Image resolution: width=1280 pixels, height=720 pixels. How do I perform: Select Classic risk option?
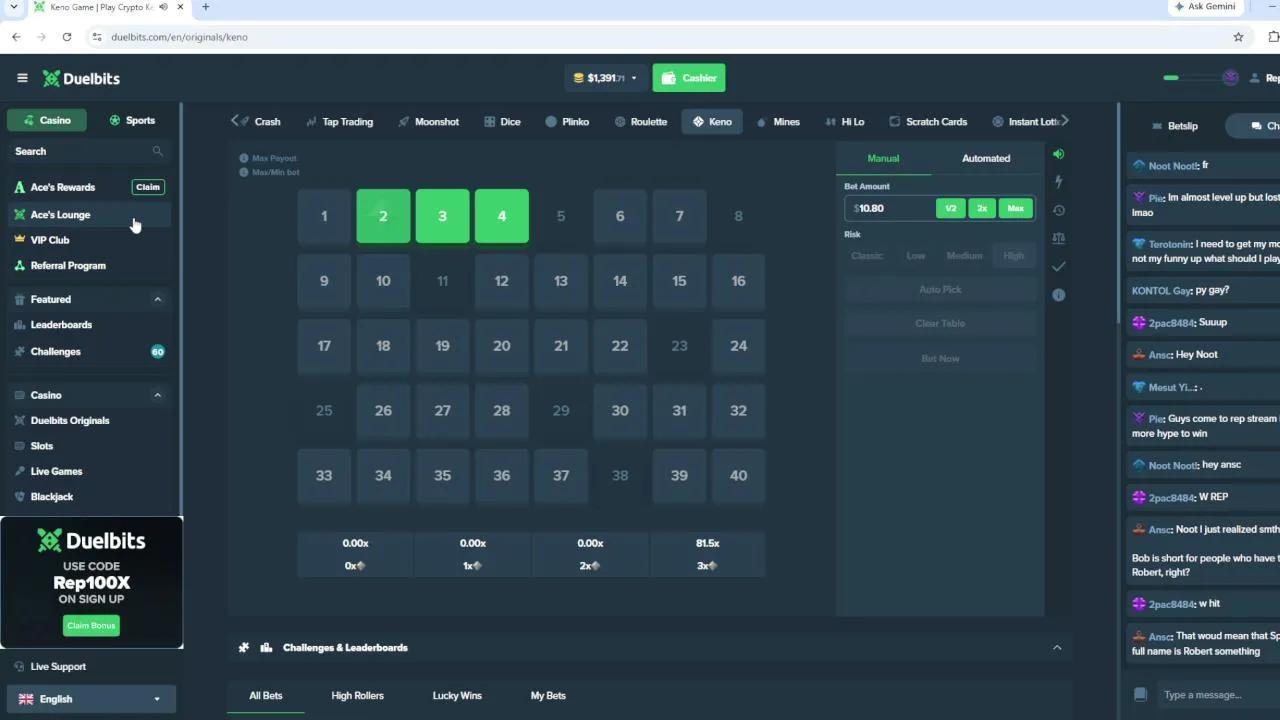click(x=867, y=256)
